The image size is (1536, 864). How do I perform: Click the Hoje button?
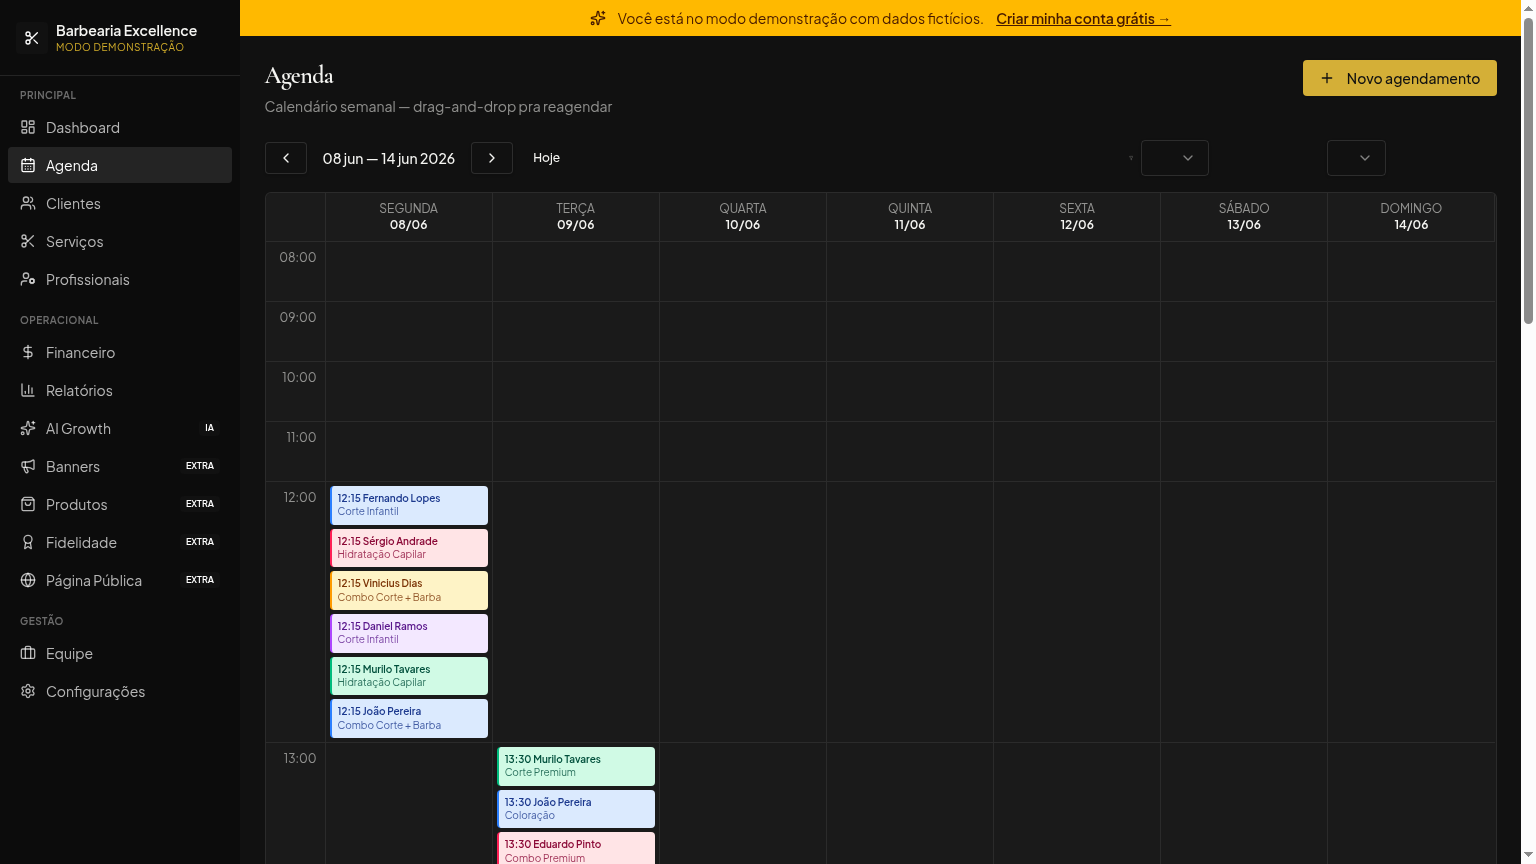[546, 158]
